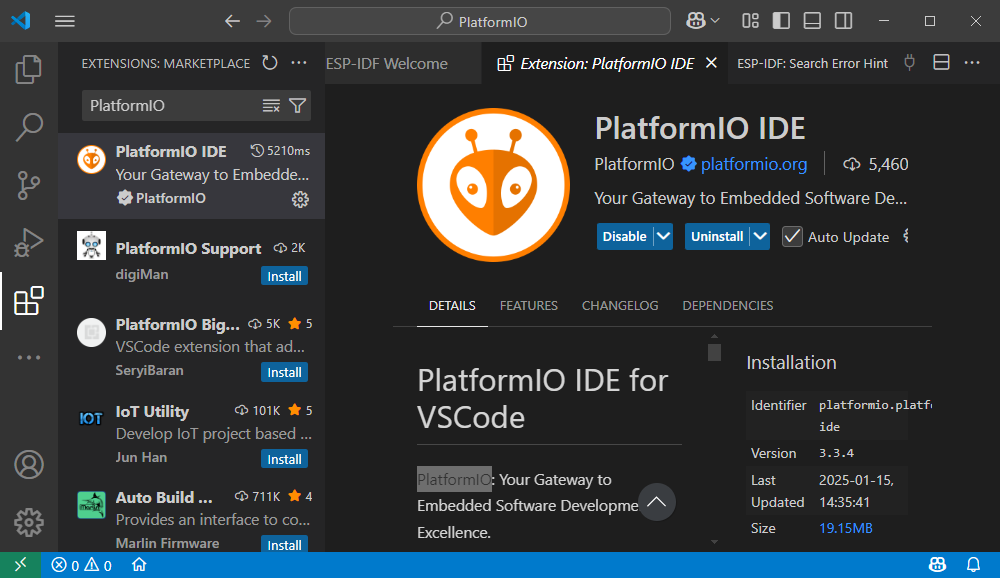The height and width of the screenshot is (578, 1000).
Task: Open the DEPENDENCIES tab
Action: (728, 306)
